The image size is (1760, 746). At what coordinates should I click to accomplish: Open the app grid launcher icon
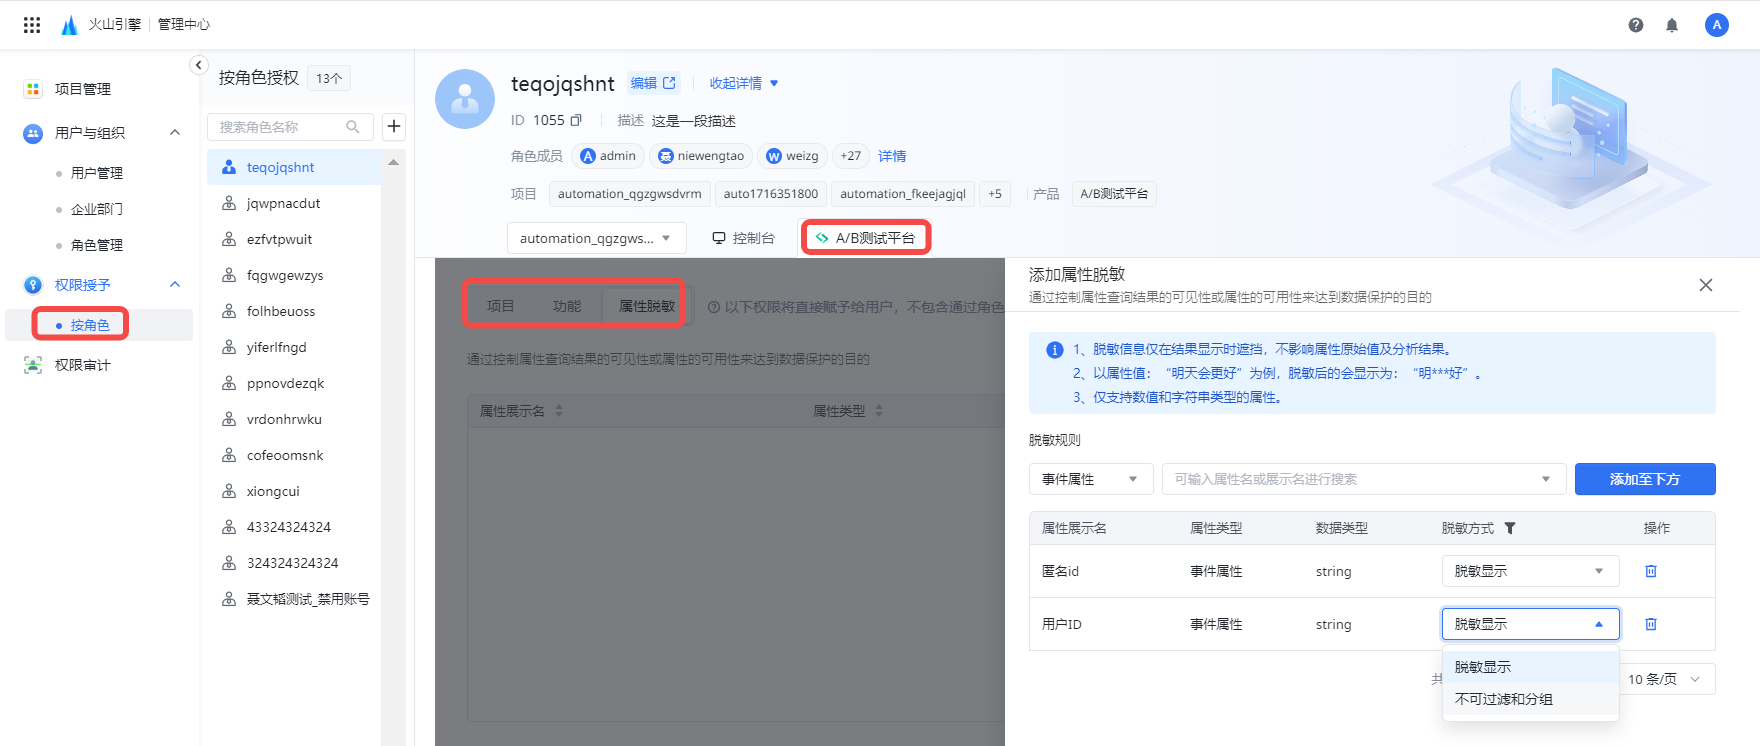tap(32, 25)
